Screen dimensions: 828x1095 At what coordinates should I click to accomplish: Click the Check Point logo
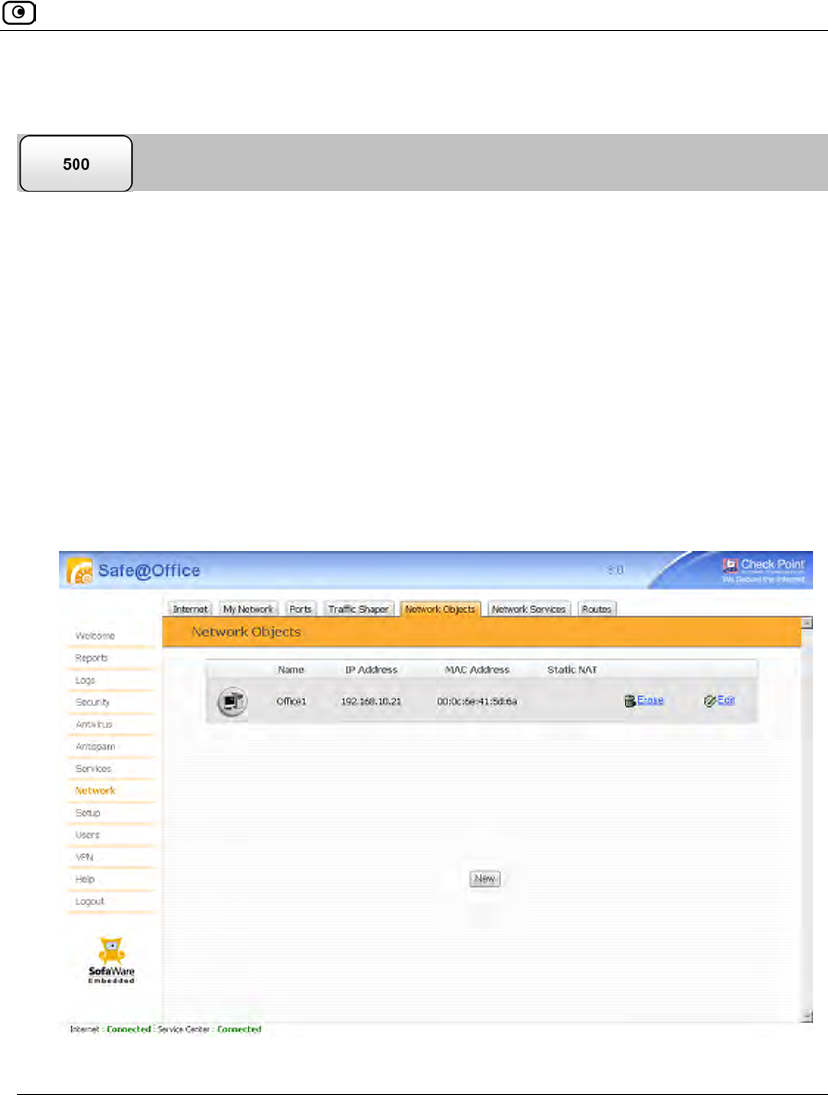[763, 569]
